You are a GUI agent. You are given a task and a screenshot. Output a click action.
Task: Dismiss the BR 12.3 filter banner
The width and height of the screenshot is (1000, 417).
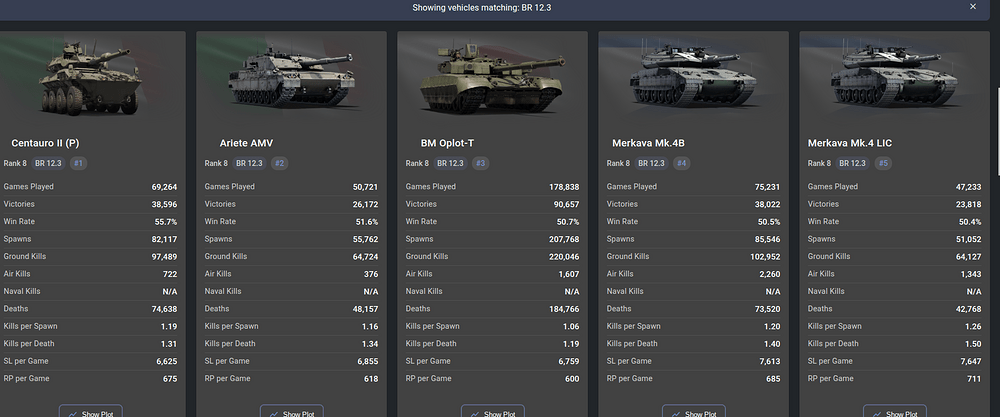click(973, 6)
